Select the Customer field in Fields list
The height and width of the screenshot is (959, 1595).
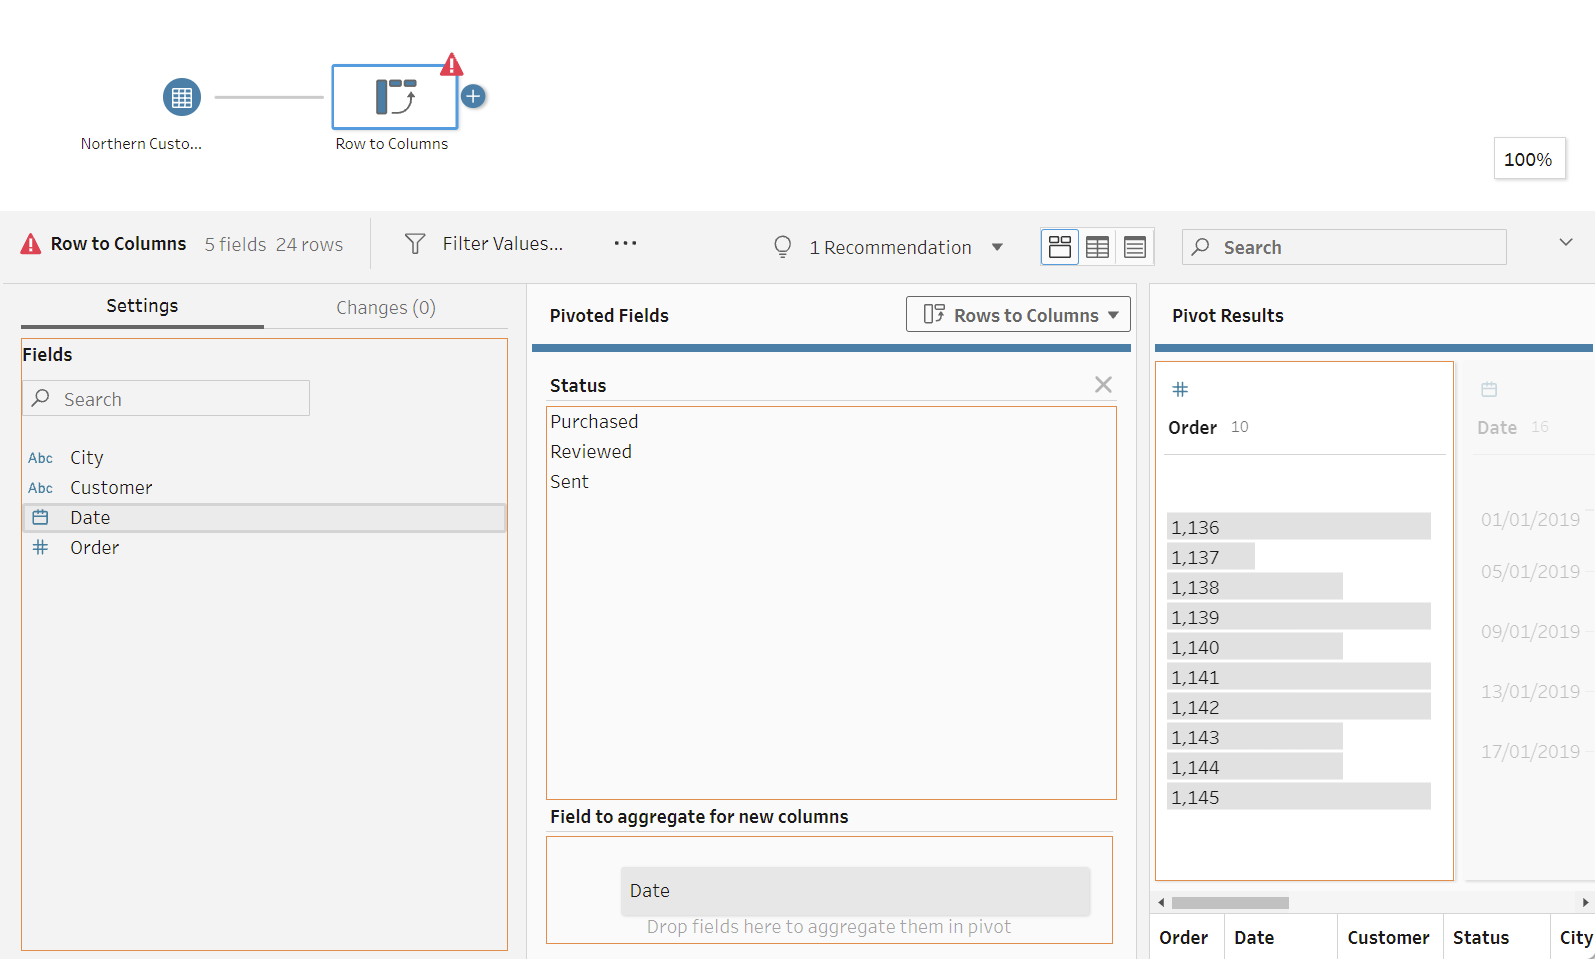[x=264, y=488]
